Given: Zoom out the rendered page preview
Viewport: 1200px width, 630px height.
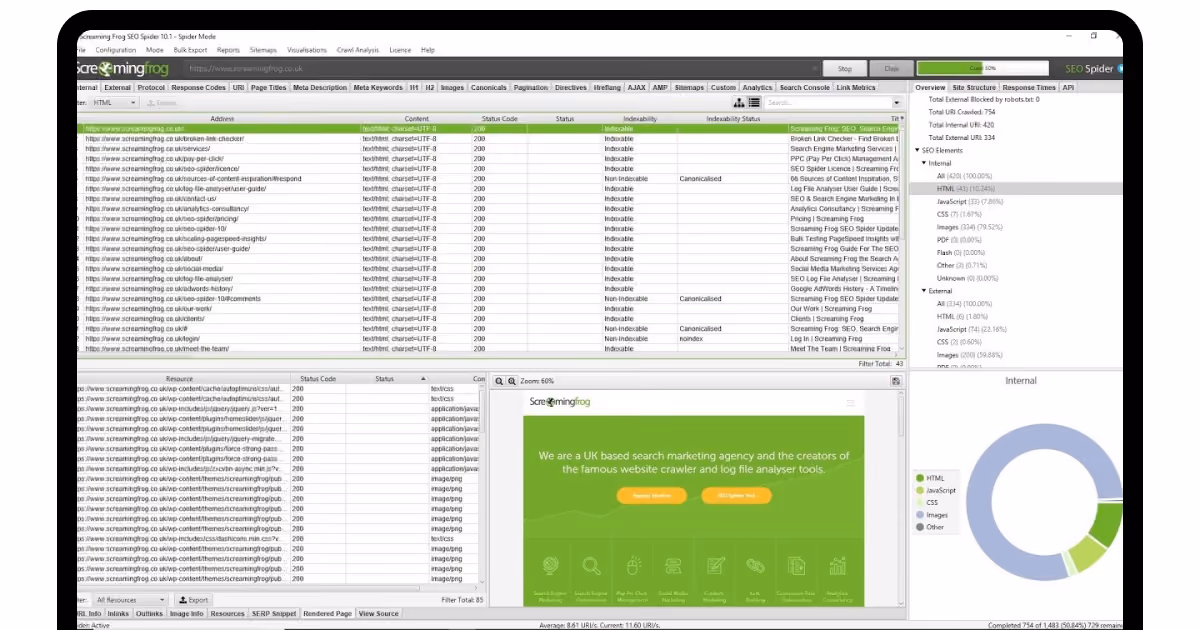Looking at the screenshot, I should coord(500,381).
